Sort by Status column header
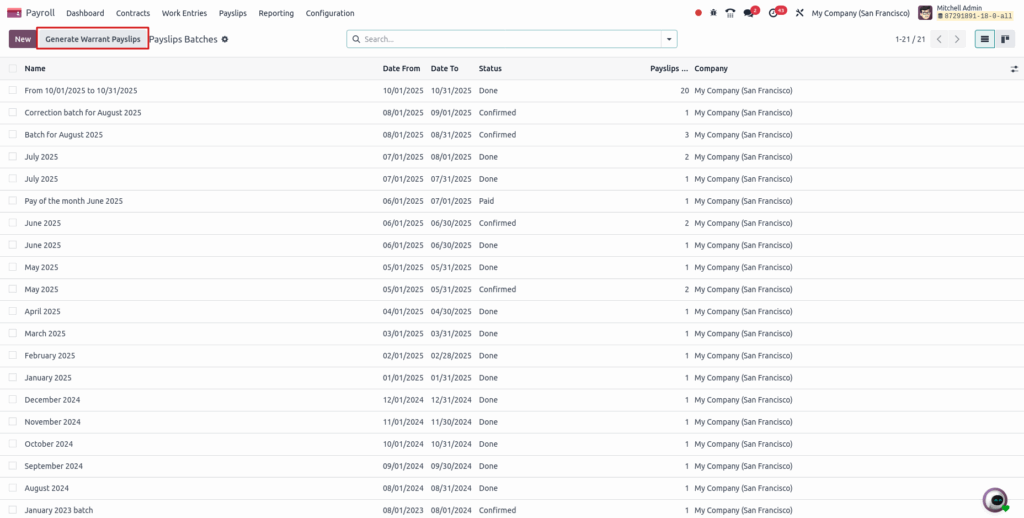The image size is (1024, 518). pos(490,69)
